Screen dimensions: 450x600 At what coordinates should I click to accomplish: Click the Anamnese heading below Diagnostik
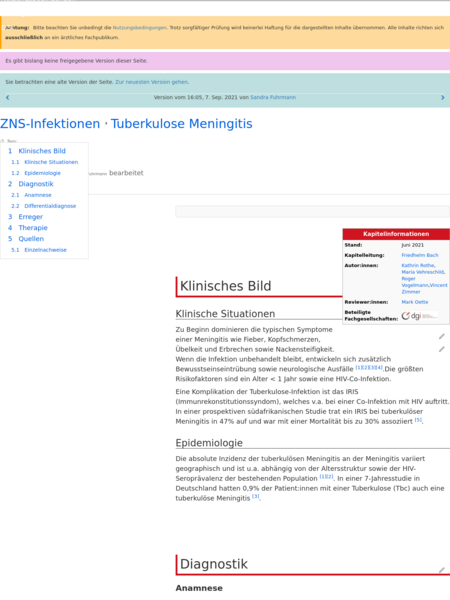tap(199, 588)
